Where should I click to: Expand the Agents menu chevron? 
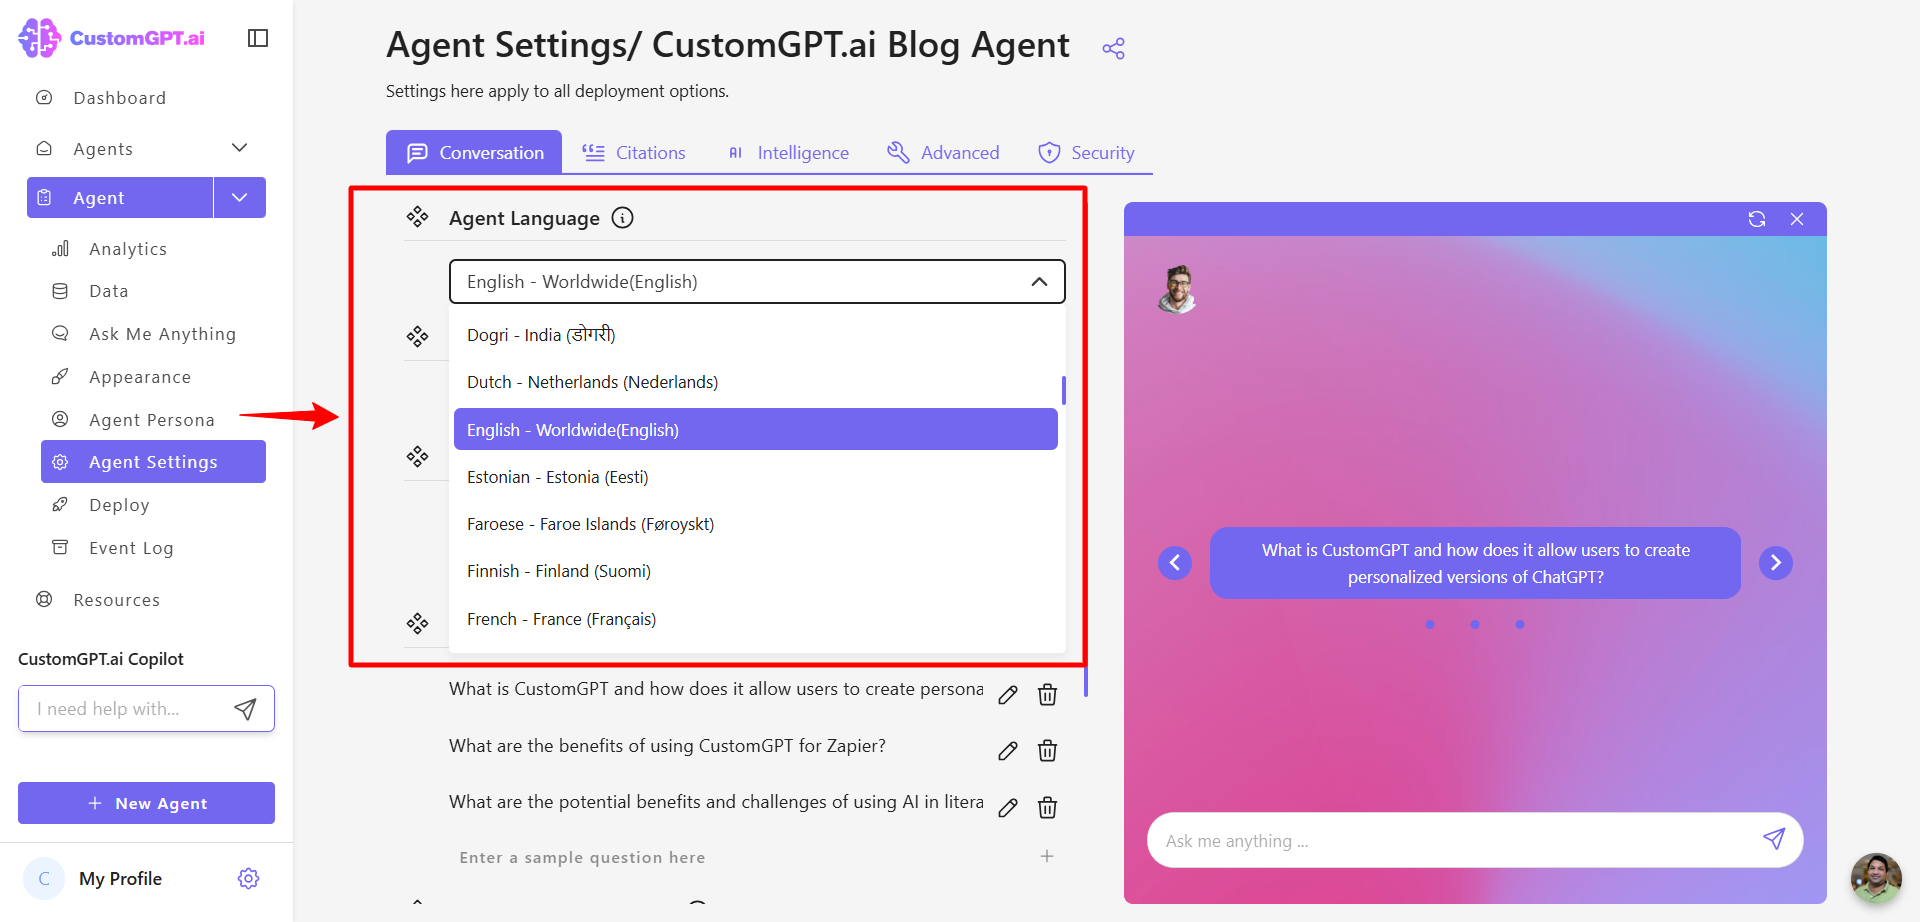[x=239, y=148]
